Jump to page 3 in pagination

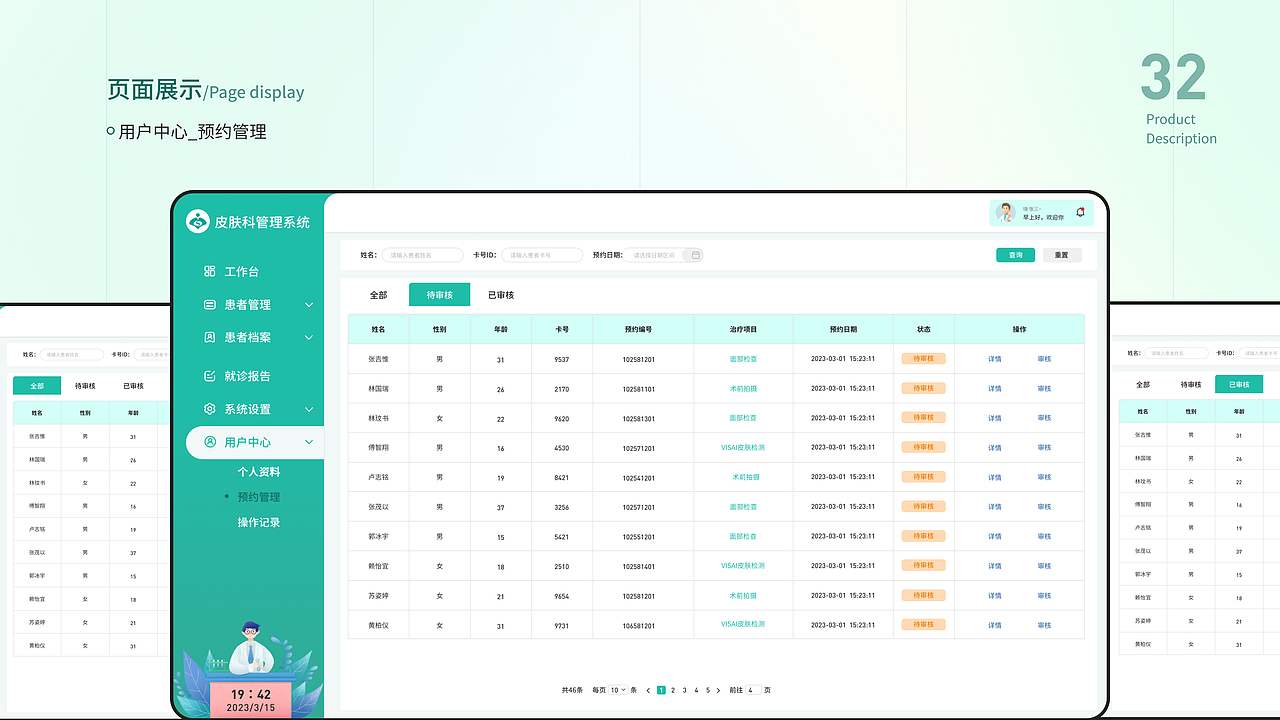click(x=684, y=690)
